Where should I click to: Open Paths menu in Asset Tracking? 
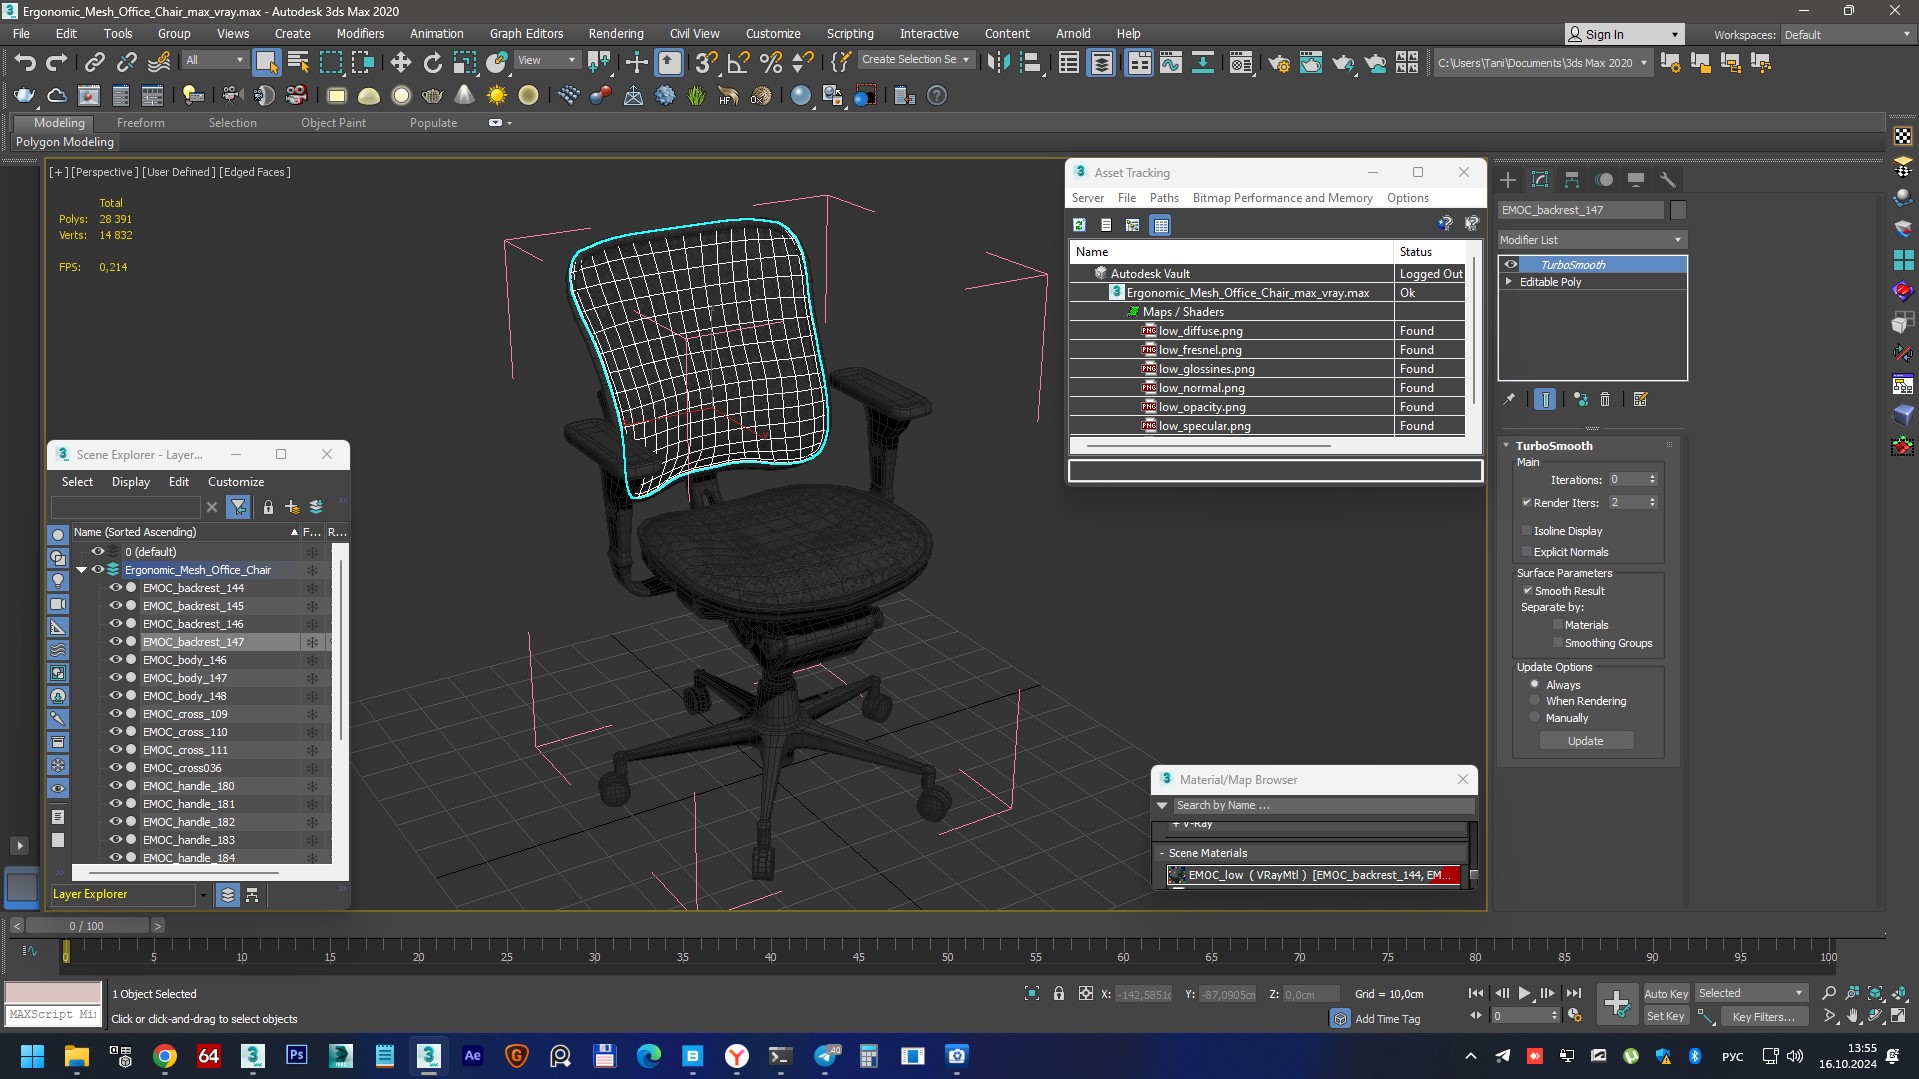pyautogui.click(x=1164, y=198)
